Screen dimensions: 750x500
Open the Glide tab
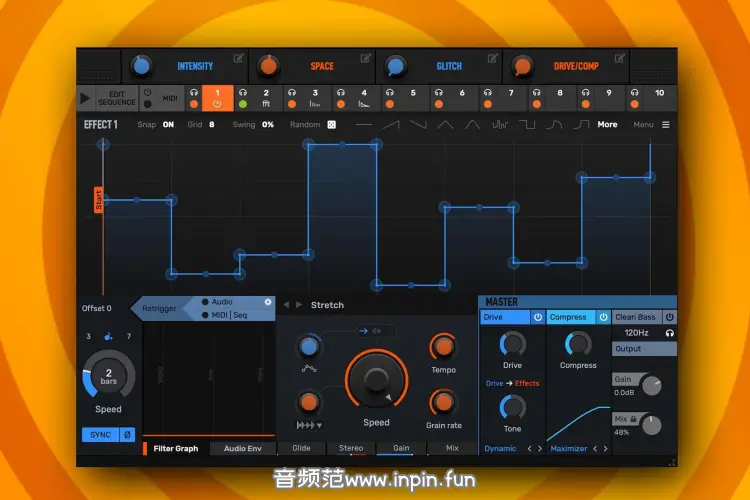(301, 448)
